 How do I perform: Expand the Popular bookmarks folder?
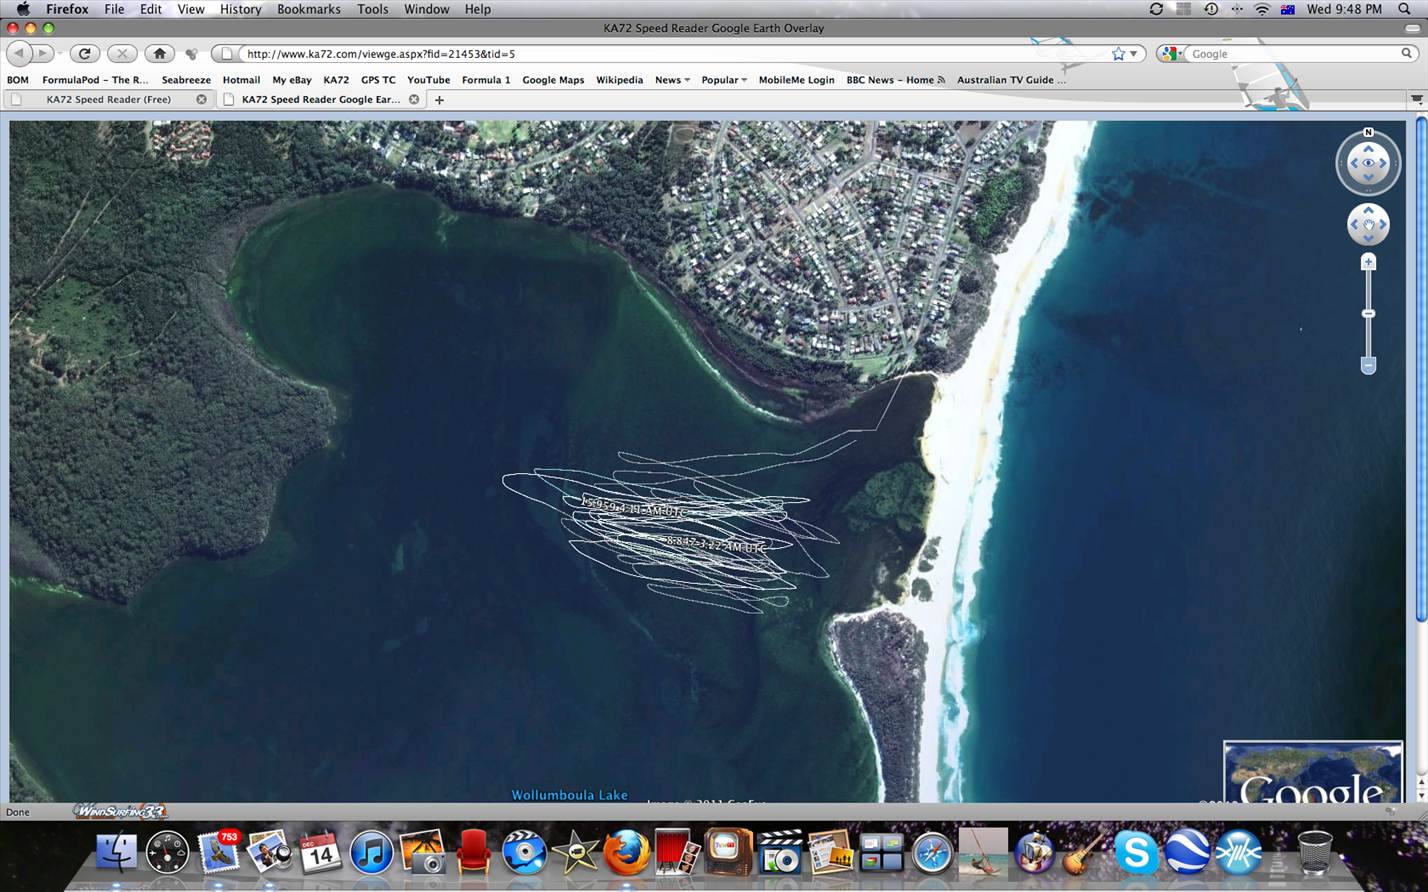click(x=724, y=80)
